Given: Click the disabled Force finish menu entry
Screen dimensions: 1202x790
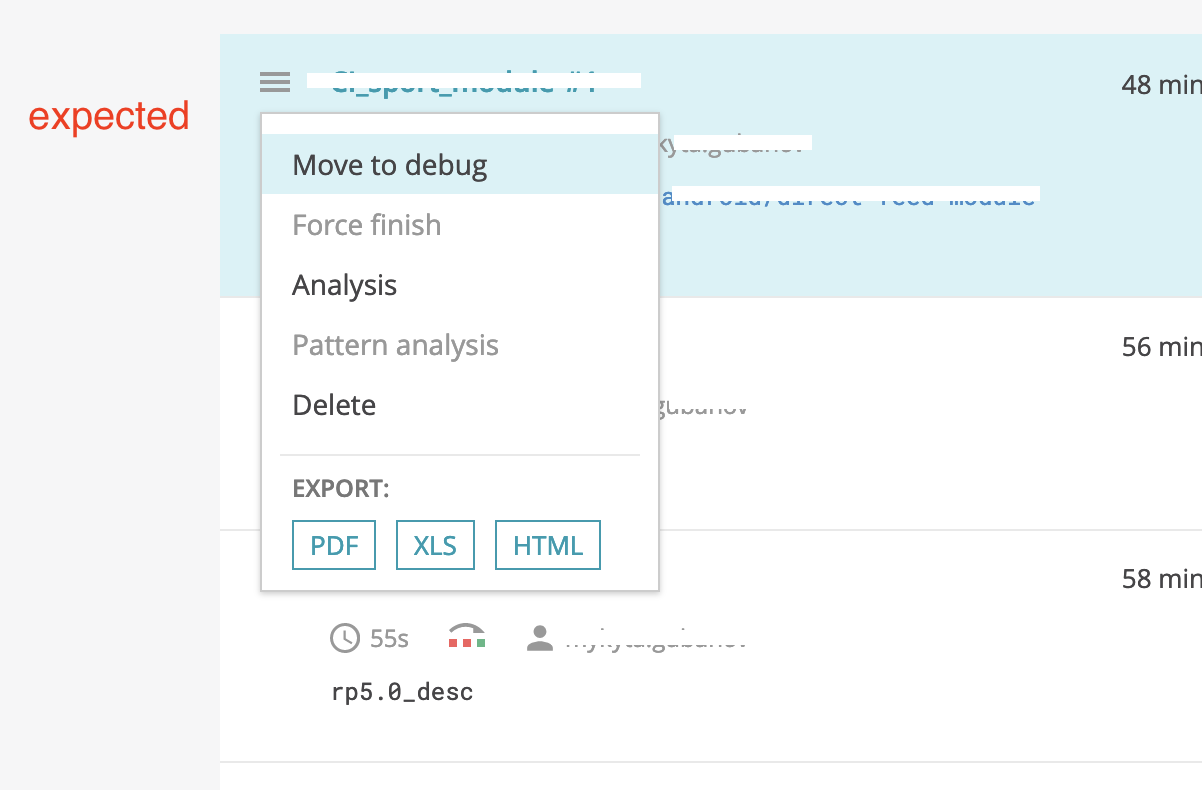Looking at the screenshot, I should [366, 224].
